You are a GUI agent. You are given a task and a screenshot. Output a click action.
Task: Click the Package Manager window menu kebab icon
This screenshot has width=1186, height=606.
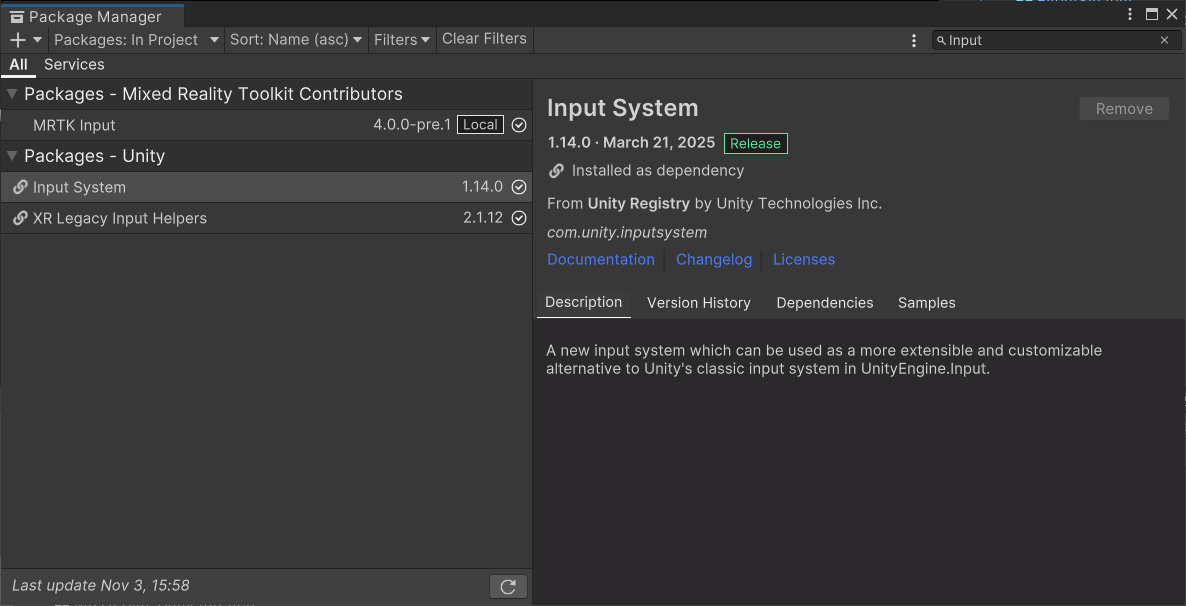[x=1130, y=14]
